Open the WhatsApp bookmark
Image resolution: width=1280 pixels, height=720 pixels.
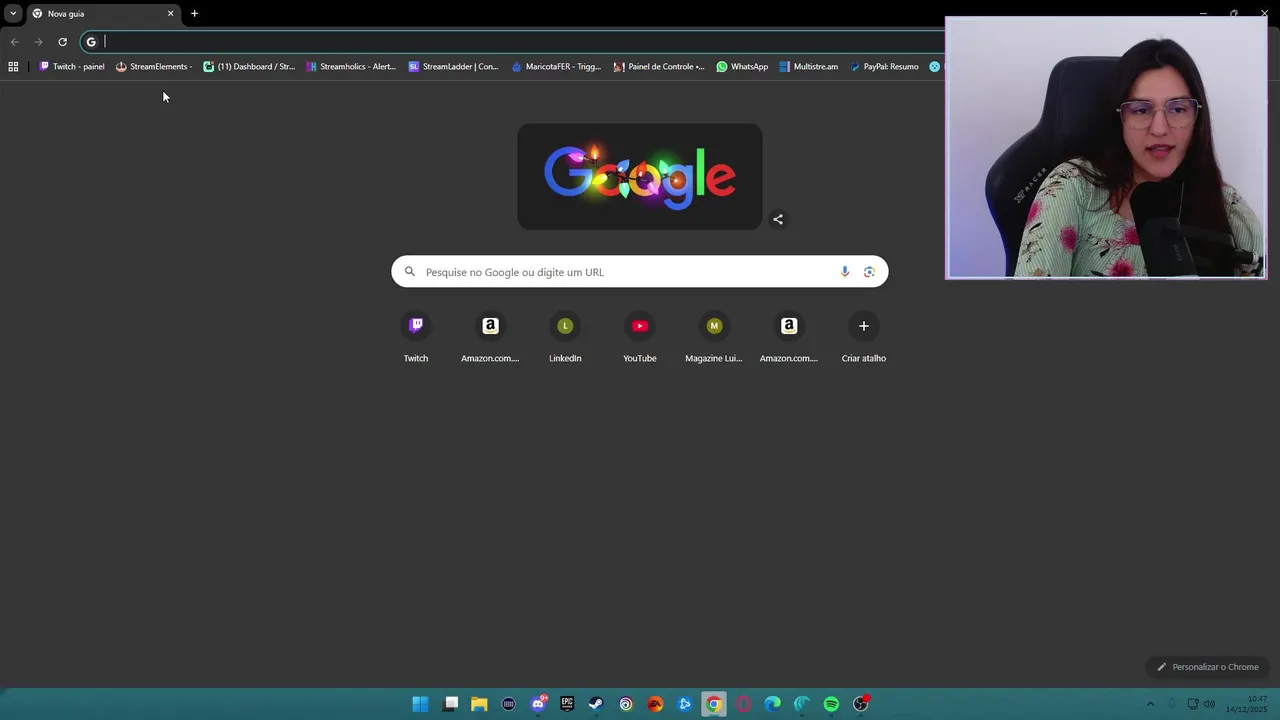742,67
